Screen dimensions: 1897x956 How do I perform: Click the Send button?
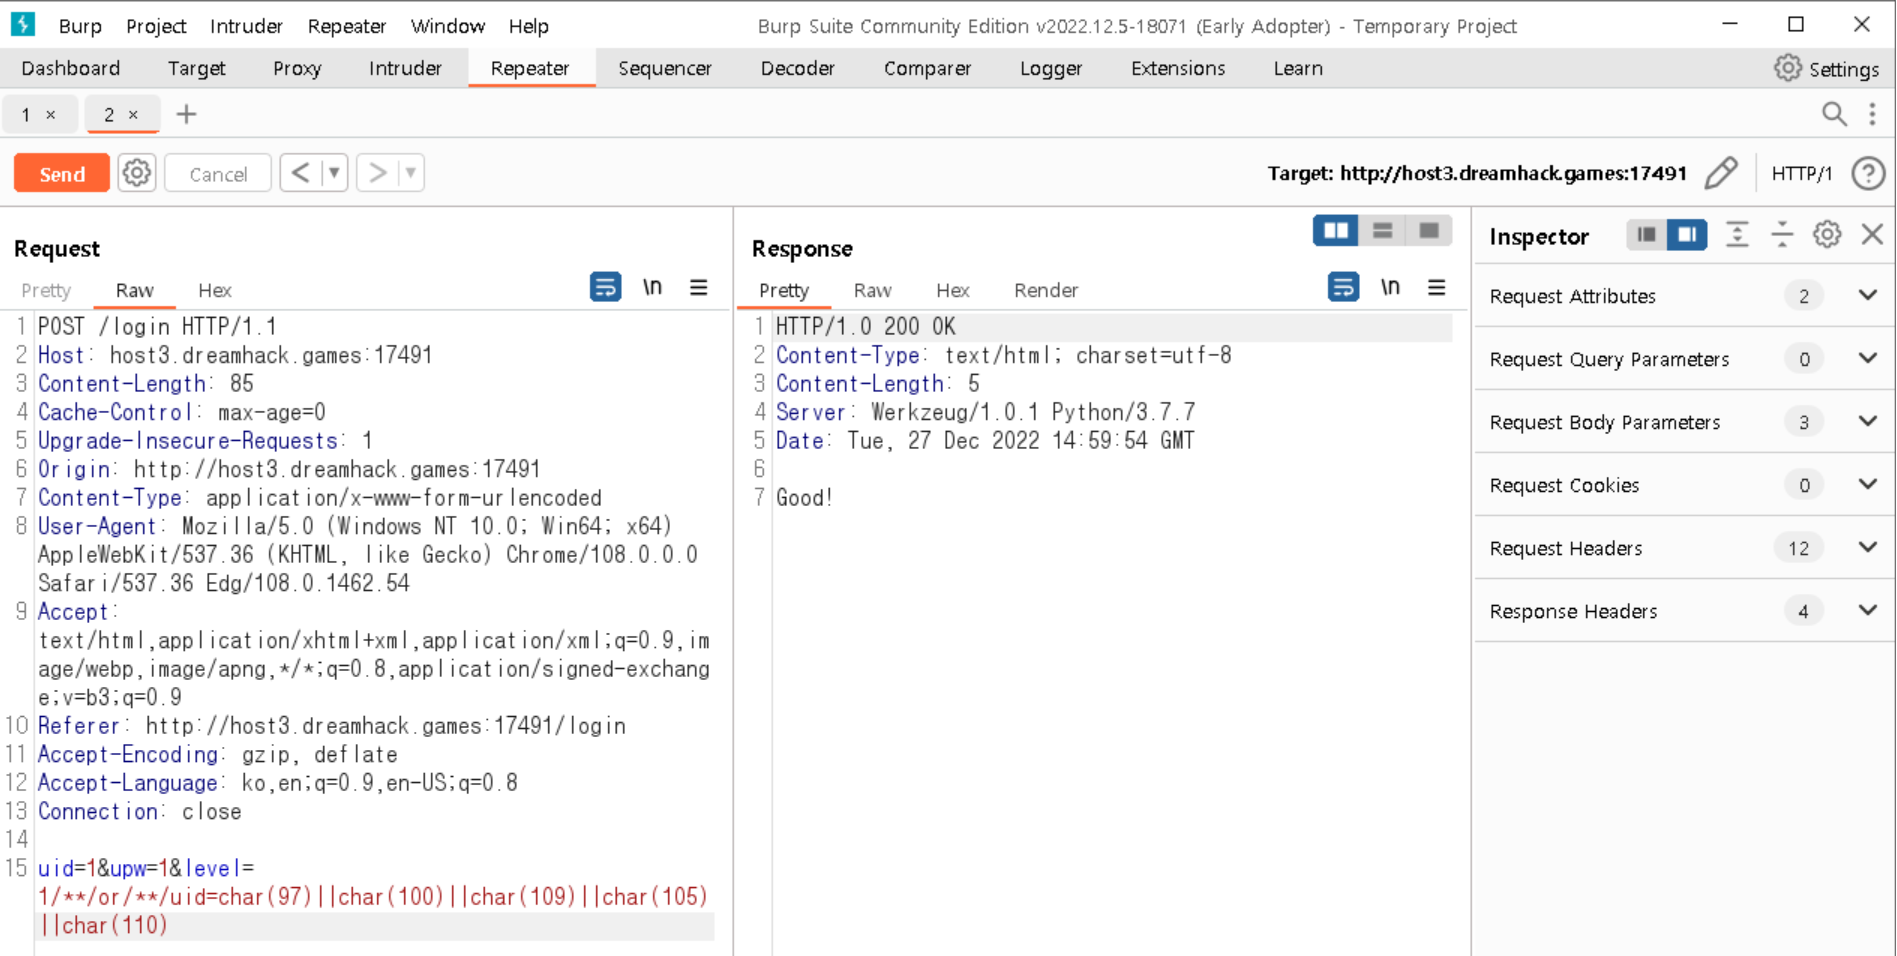62,173
